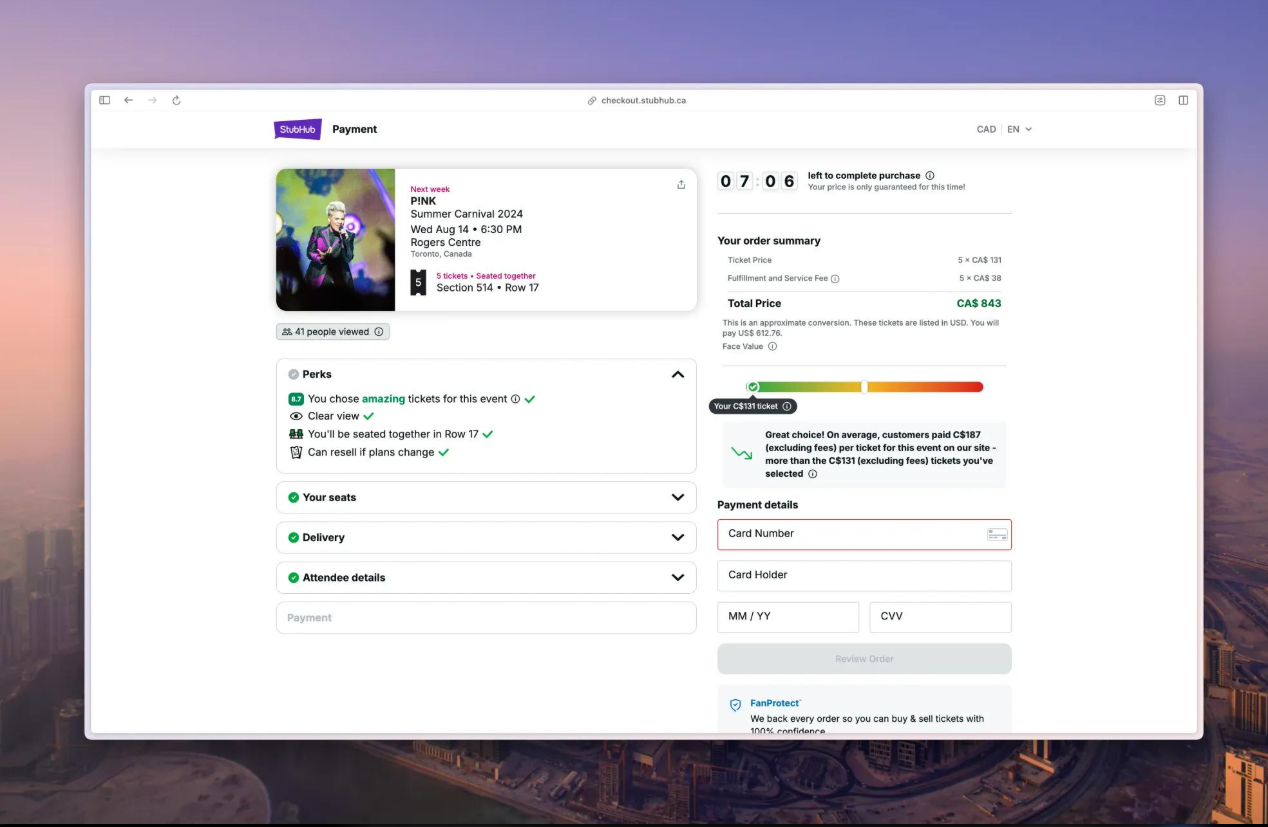Screen dimensions: 1268x827
Task: Click info icon next to 41 people viewed
Action: (x=379, y=332)
